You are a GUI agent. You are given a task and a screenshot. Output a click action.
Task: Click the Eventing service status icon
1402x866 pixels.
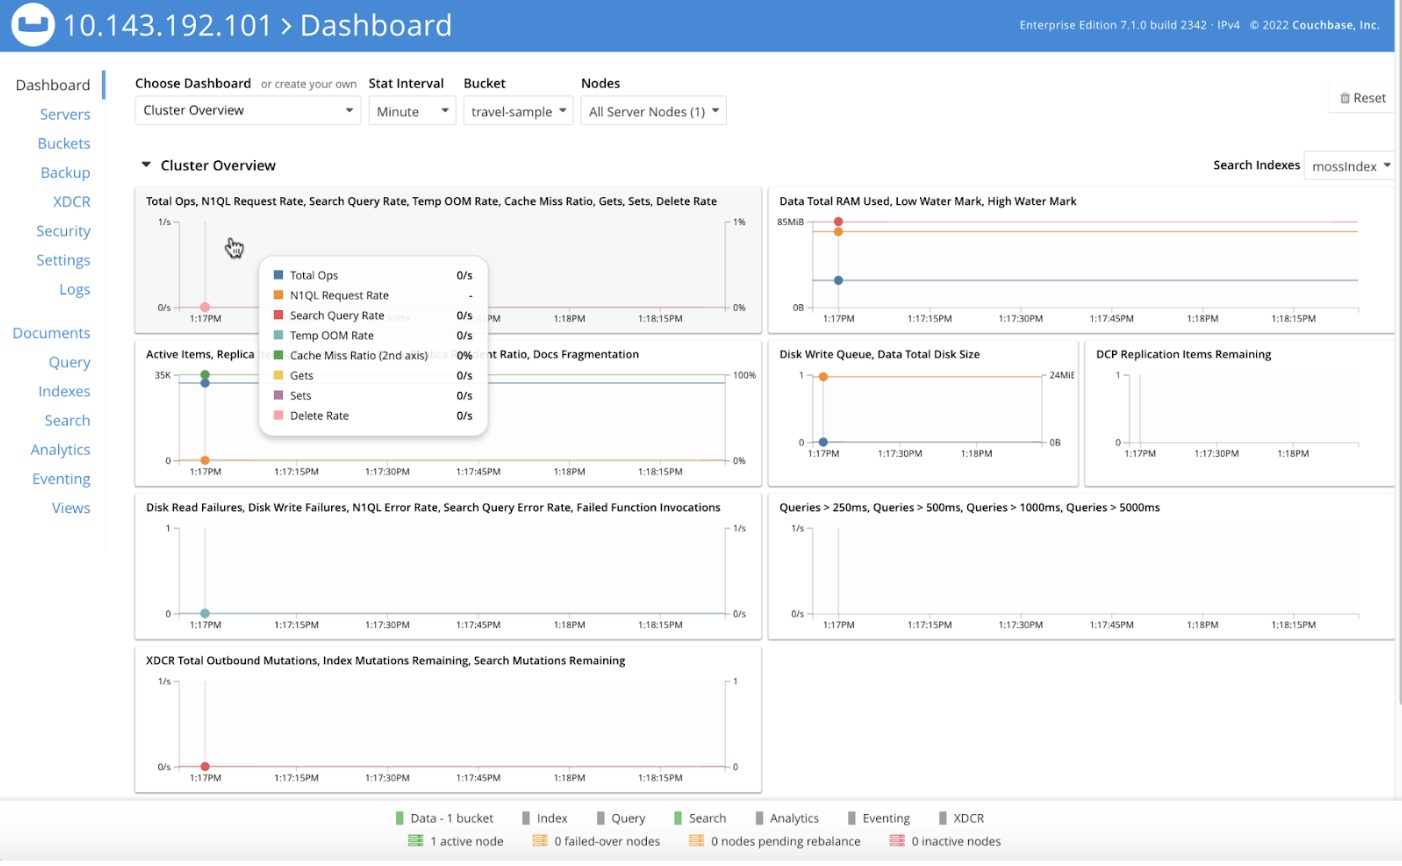[855, 817]
